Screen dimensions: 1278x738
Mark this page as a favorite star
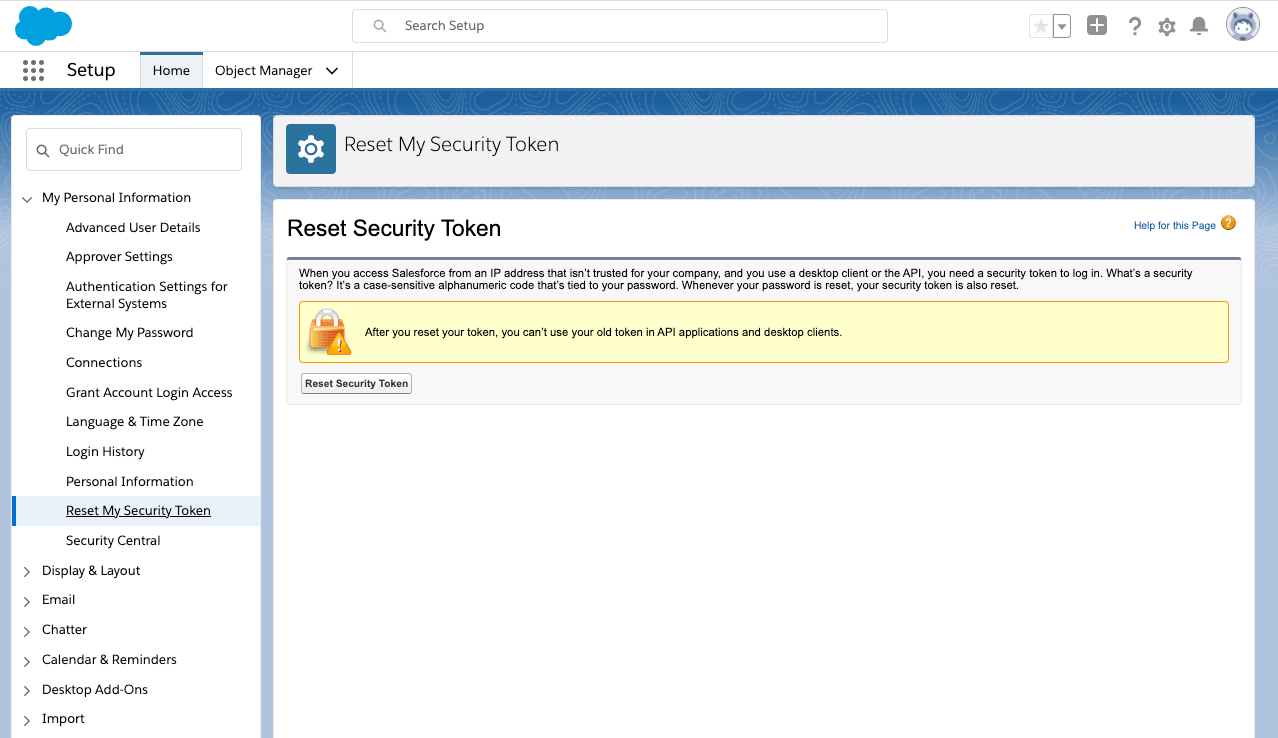[1038, 26]
